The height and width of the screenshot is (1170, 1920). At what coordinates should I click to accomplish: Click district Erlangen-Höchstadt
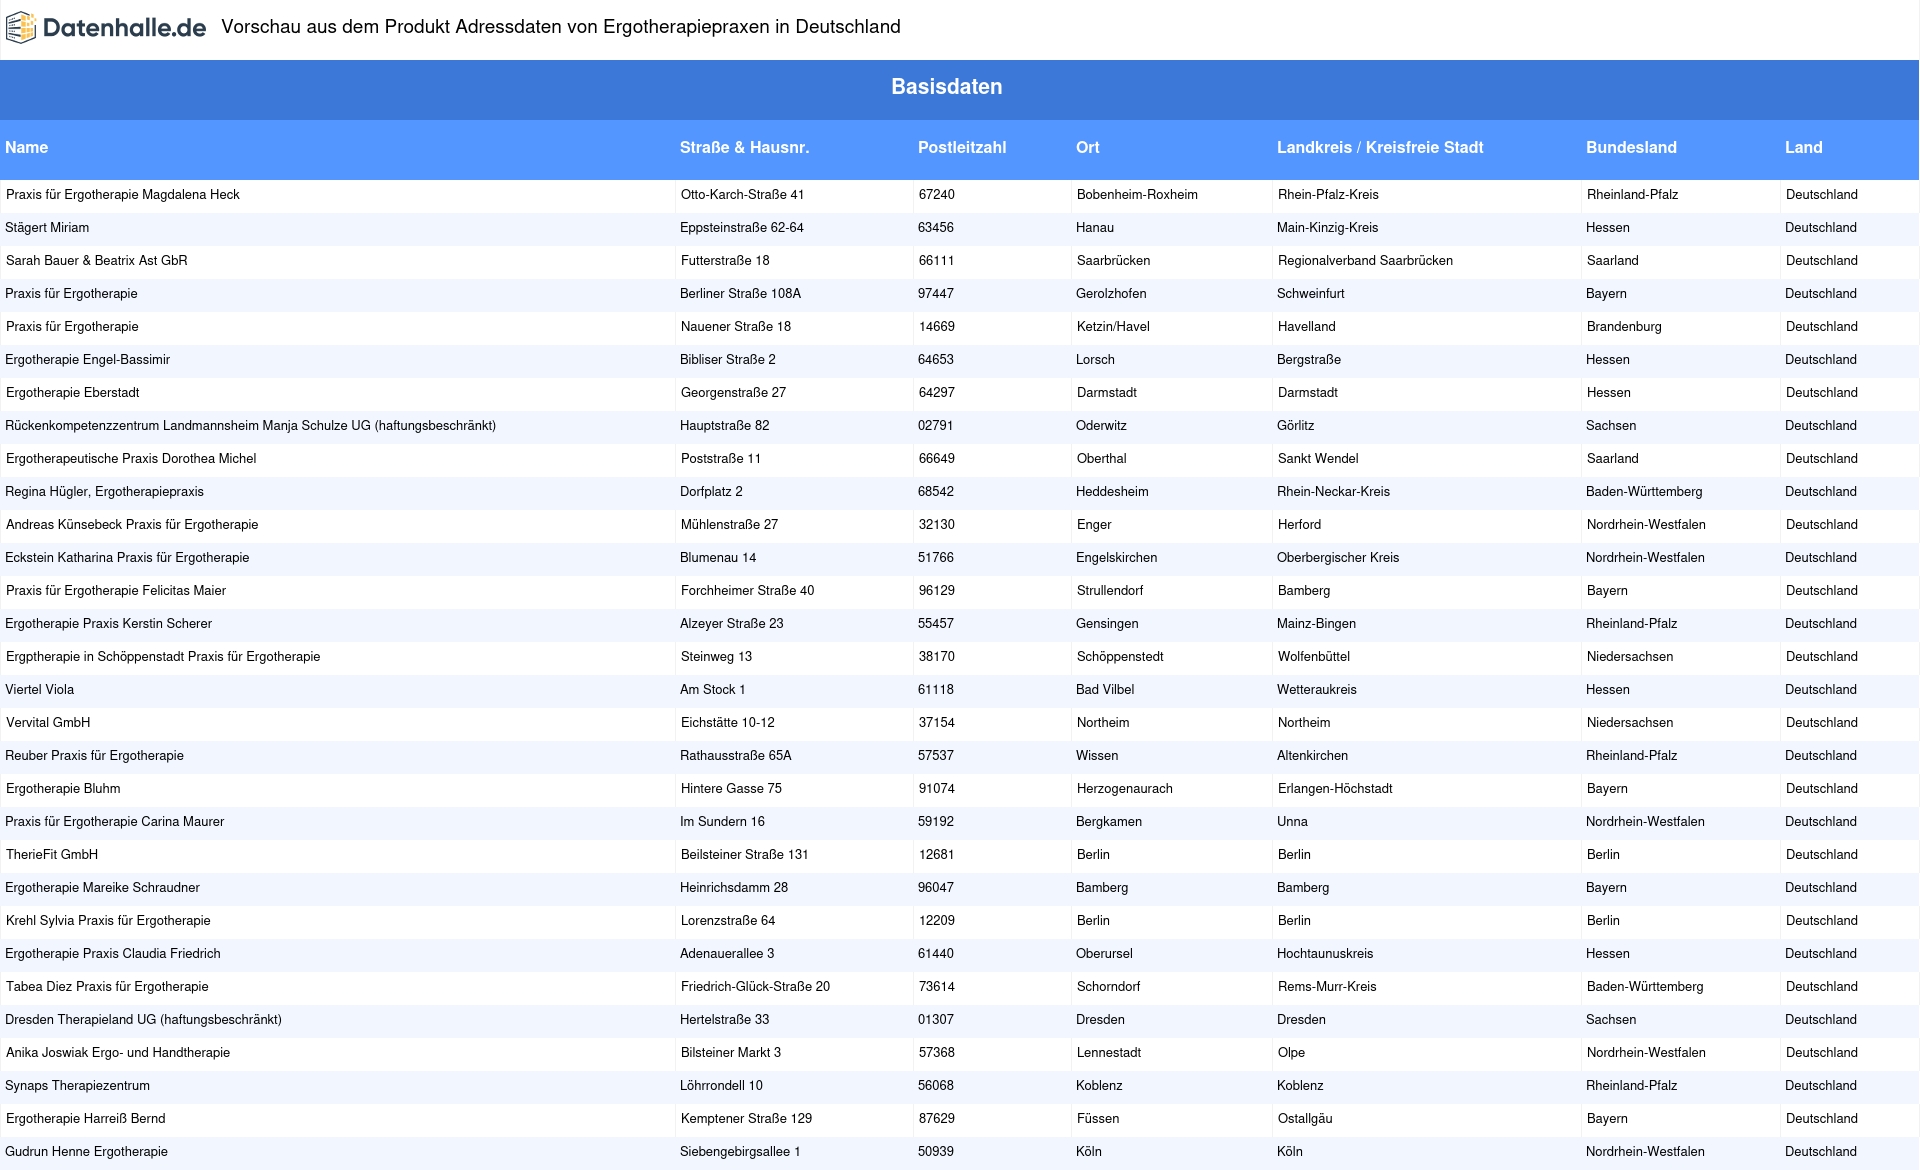1335,789
